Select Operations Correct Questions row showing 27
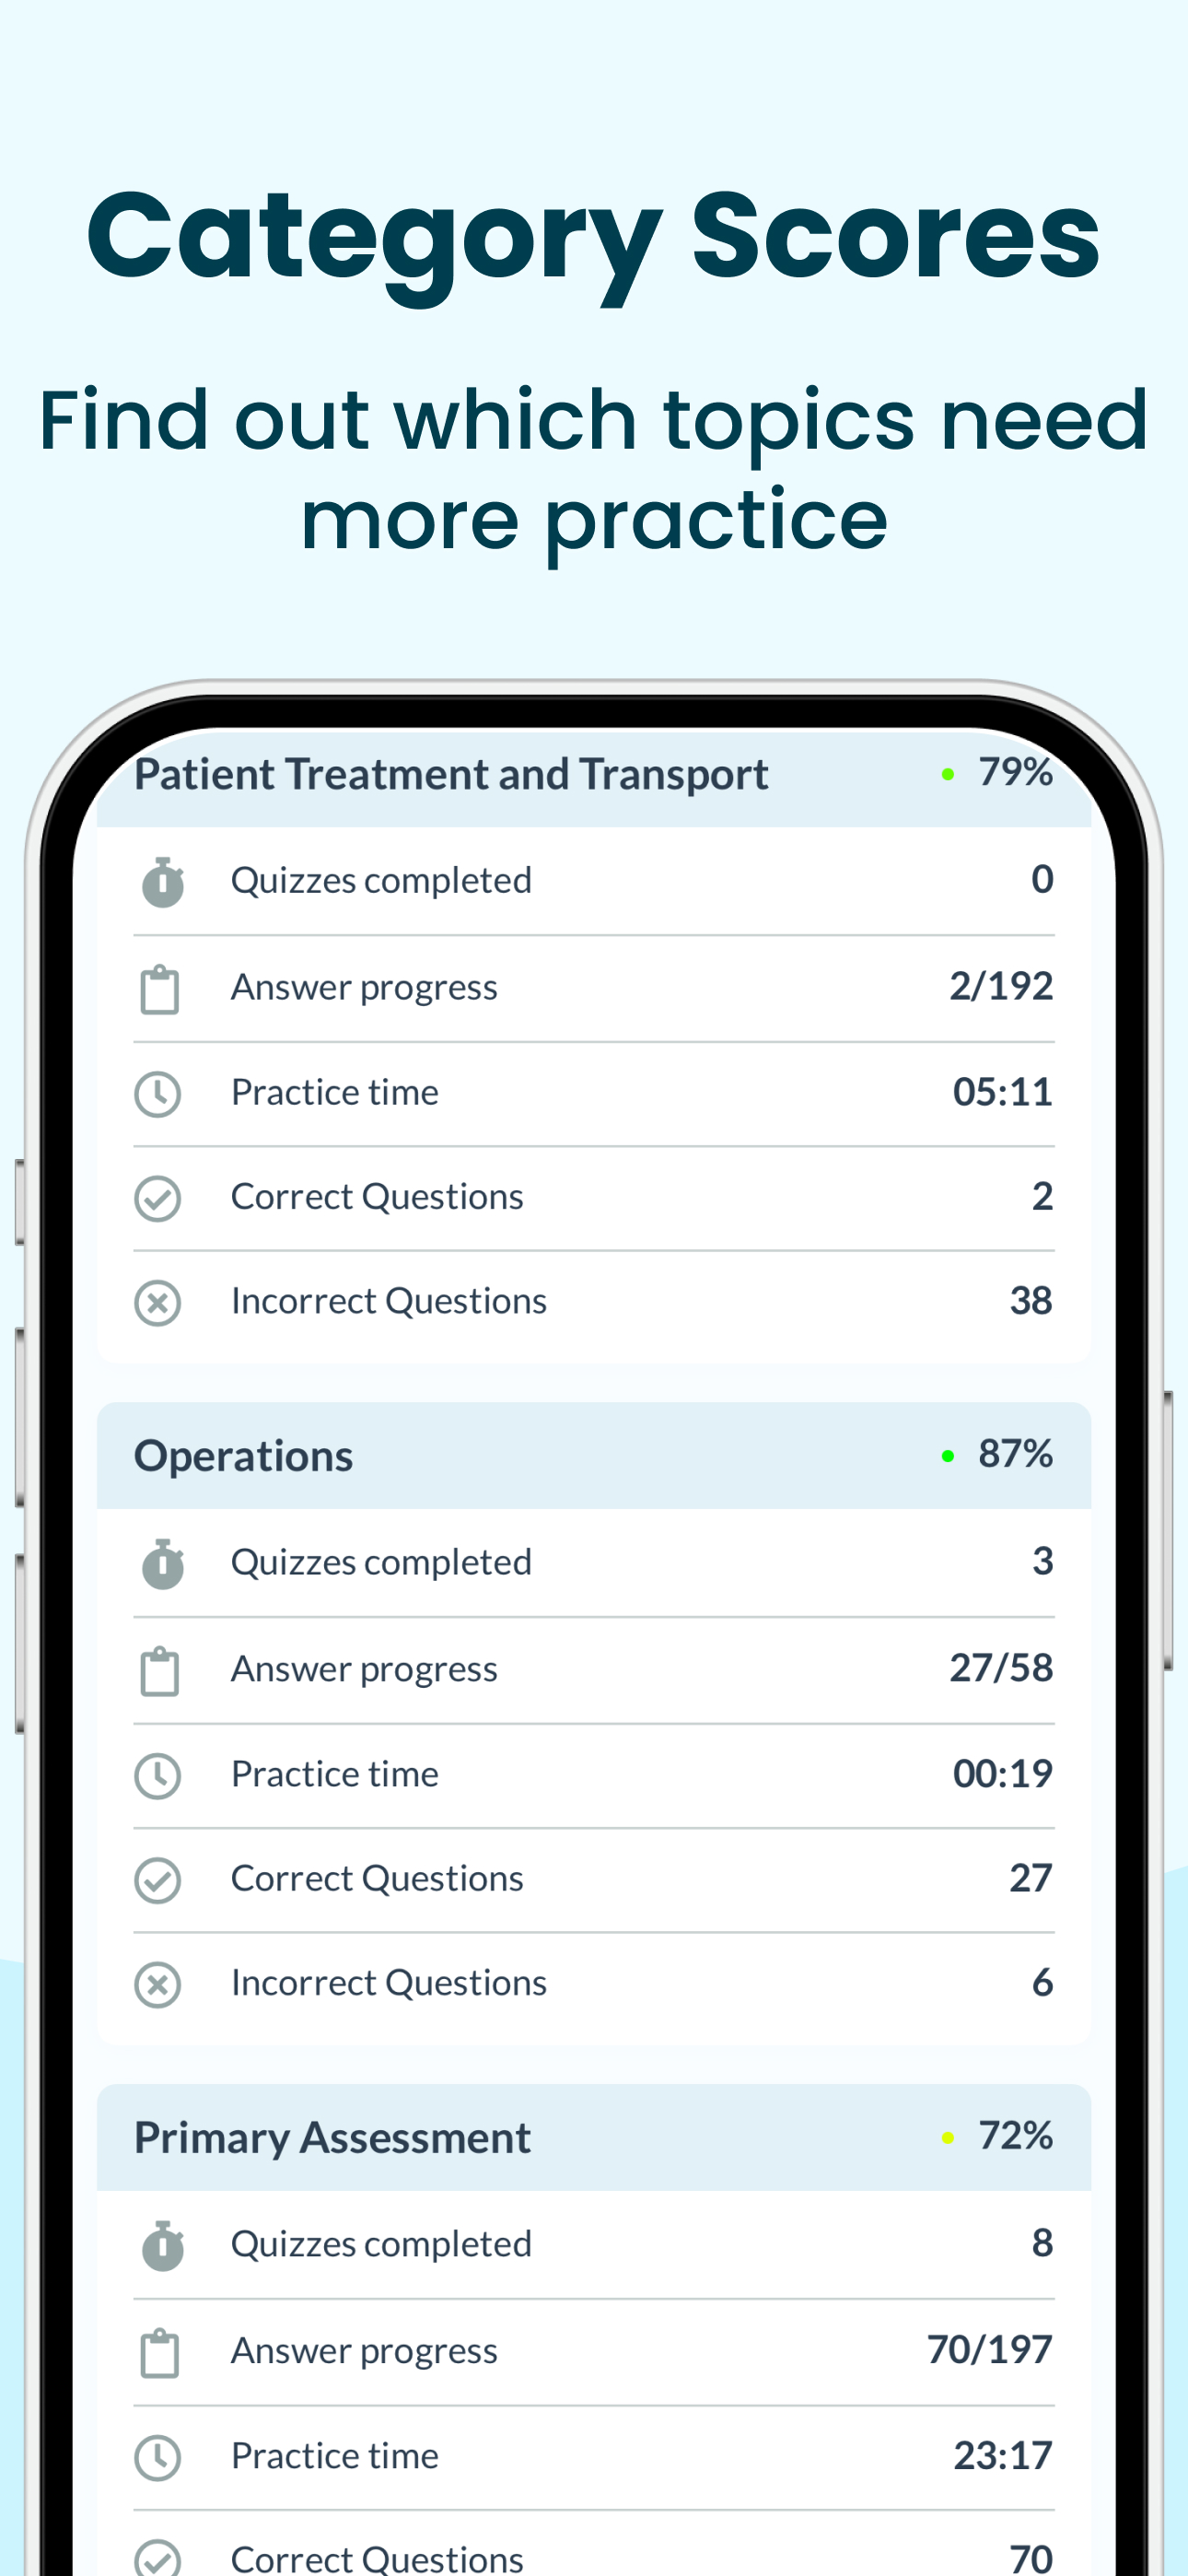 [x=594, y=1880]
